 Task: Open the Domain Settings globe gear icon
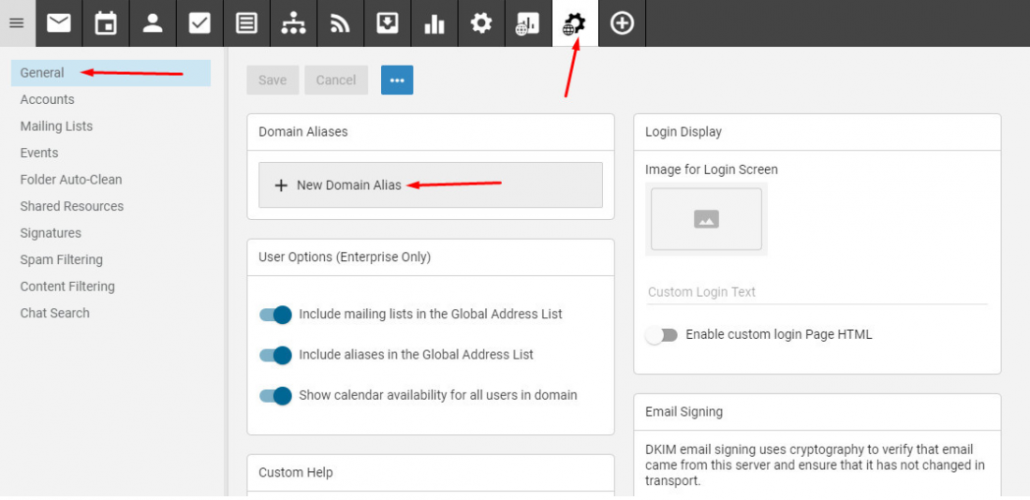574,24
